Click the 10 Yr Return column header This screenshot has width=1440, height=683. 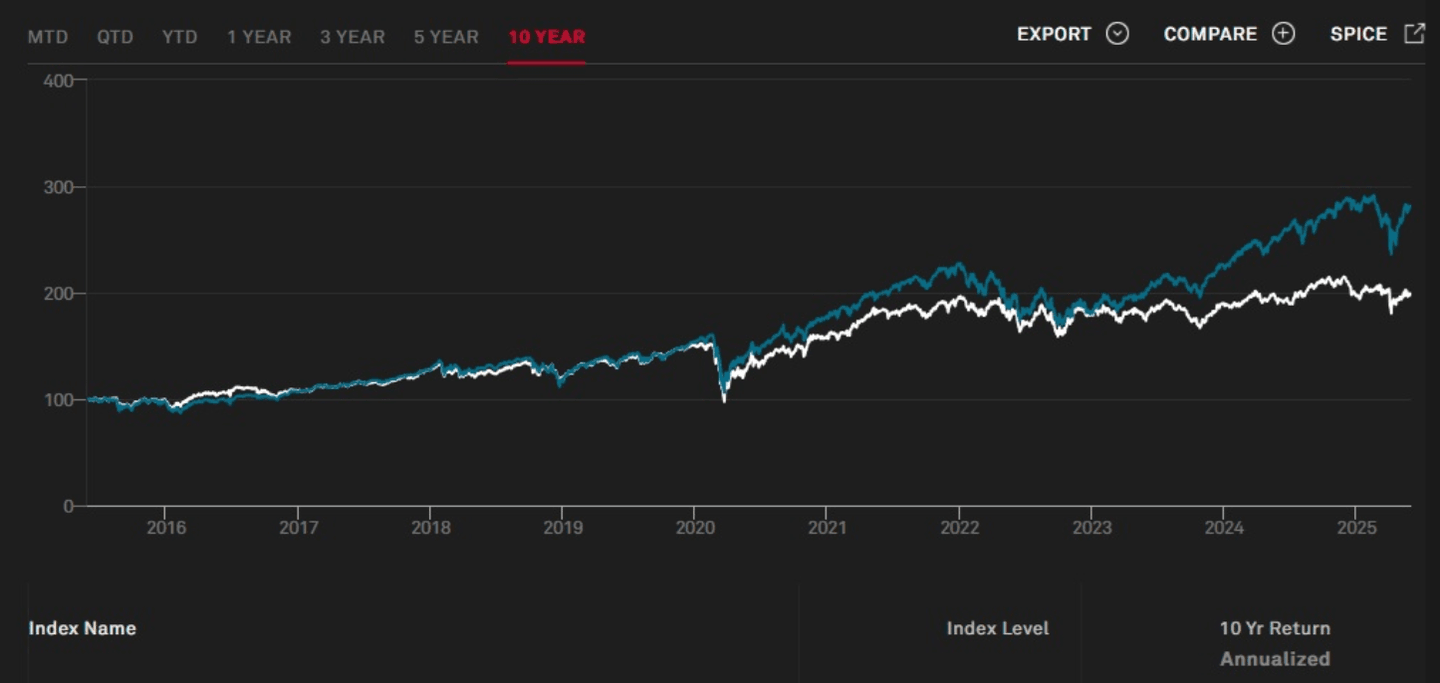[1274, 628]
